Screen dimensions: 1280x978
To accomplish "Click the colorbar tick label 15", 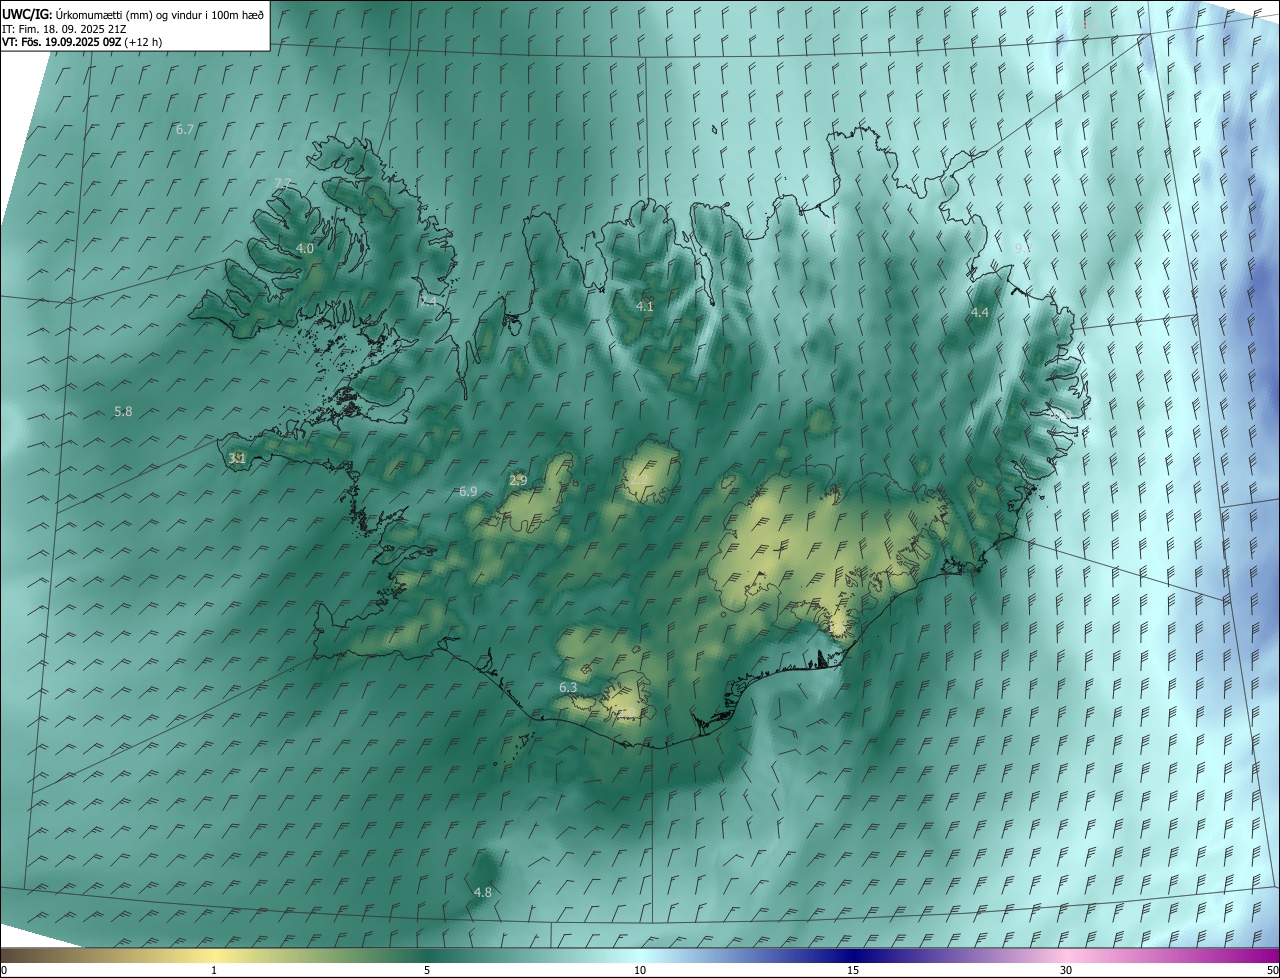I will (853, 970).
